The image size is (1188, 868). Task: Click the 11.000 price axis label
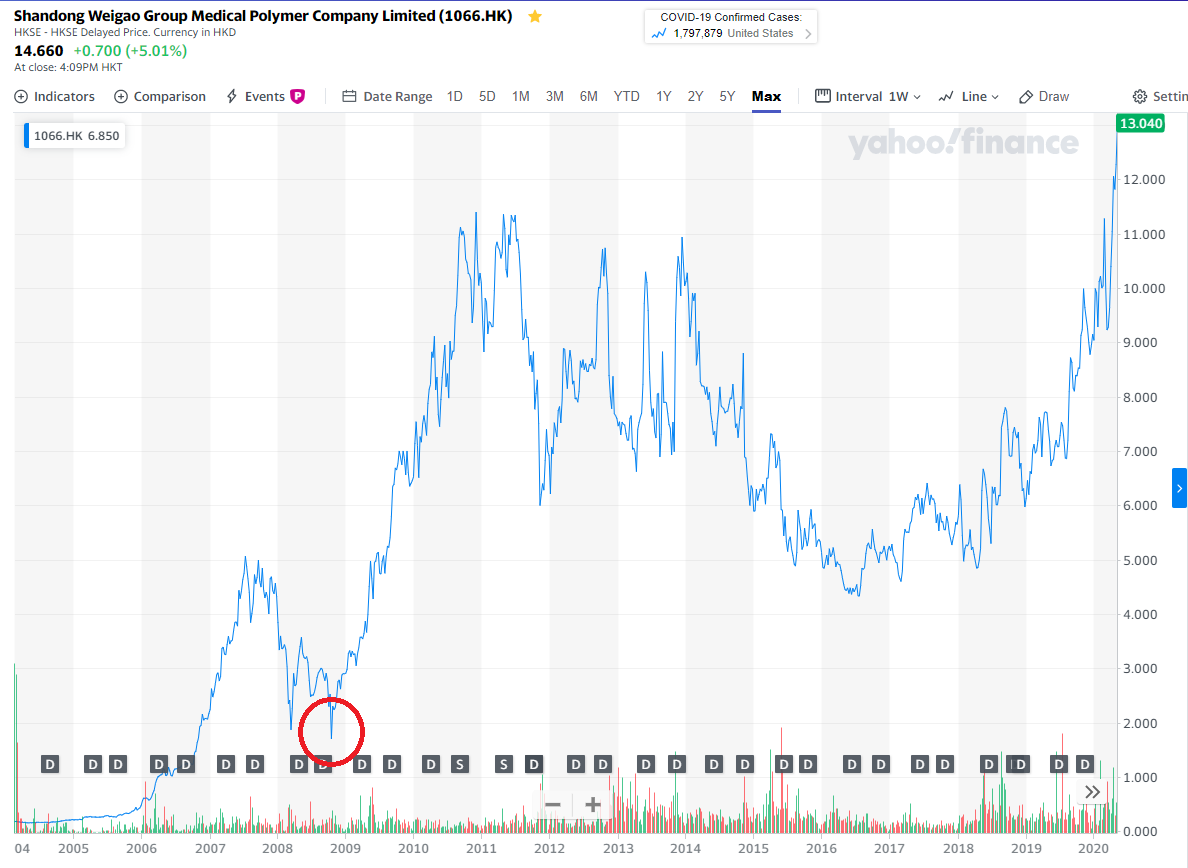point(1144,235)
